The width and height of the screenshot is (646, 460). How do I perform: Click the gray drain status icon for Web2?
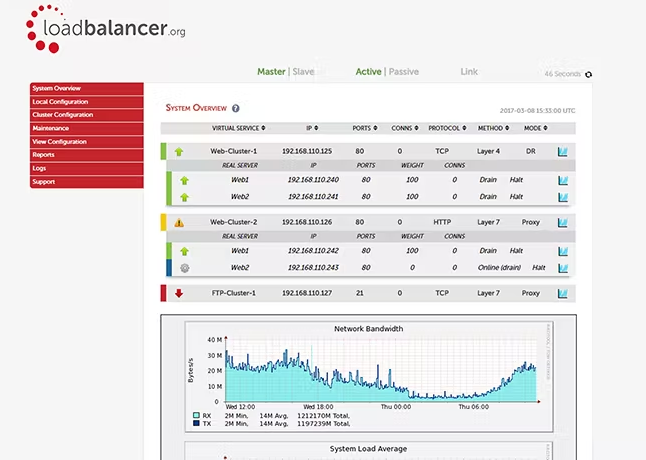click(x=184, y=268)
